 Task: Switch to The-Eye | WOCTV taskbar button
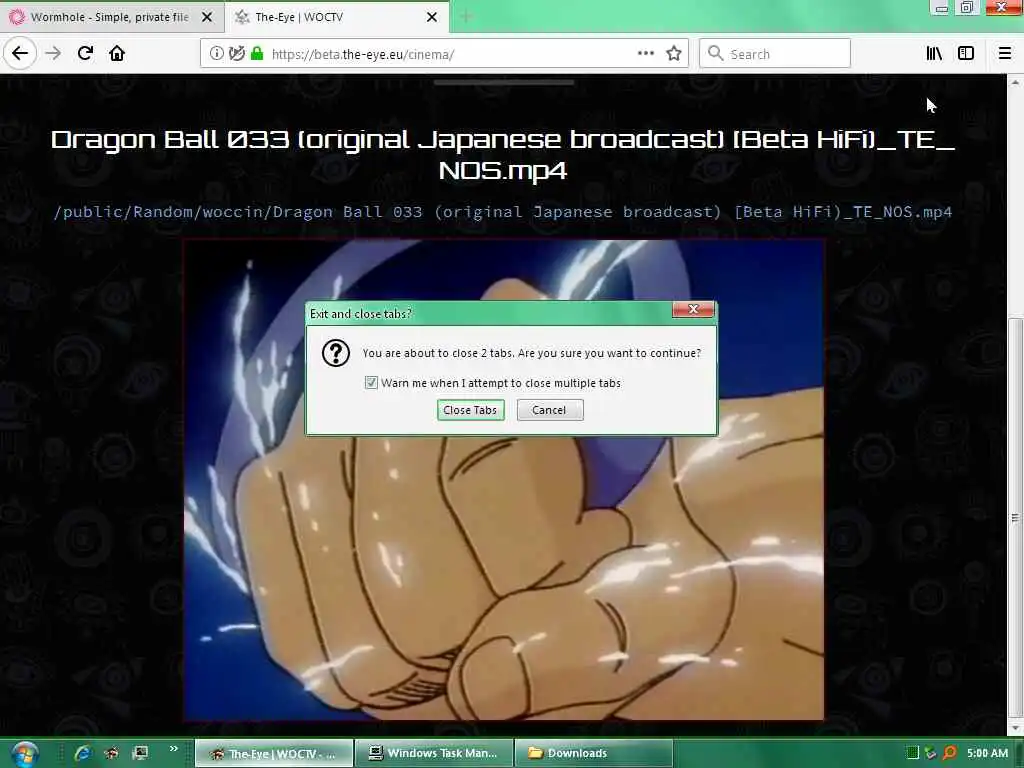[274, 754]
